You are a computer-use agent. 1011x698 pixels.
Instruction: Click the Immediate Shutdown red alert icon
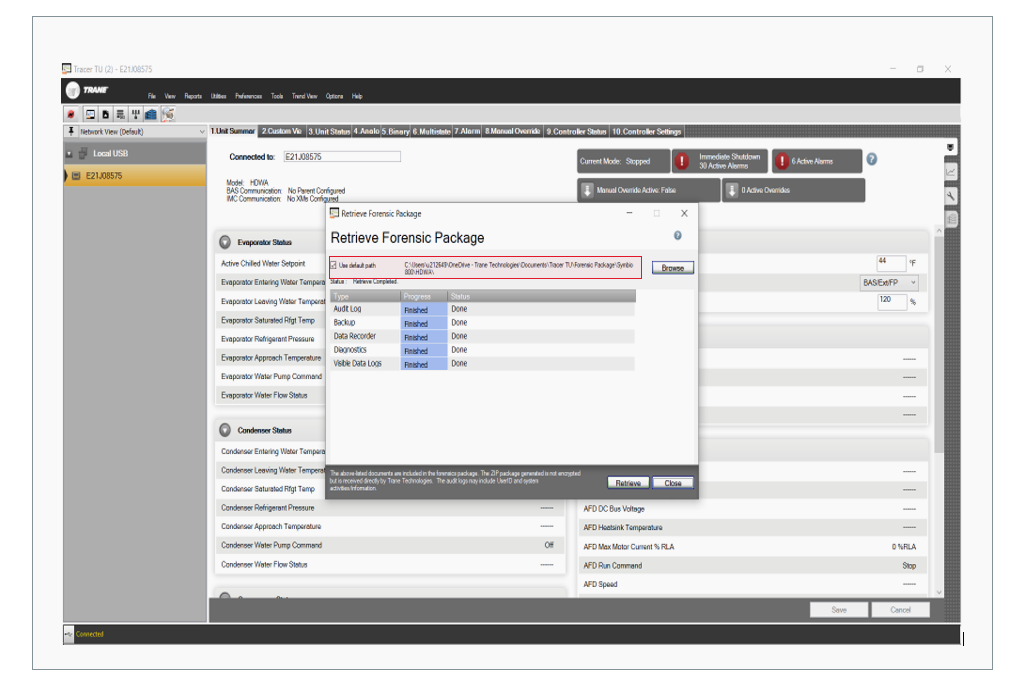point(682,161)
